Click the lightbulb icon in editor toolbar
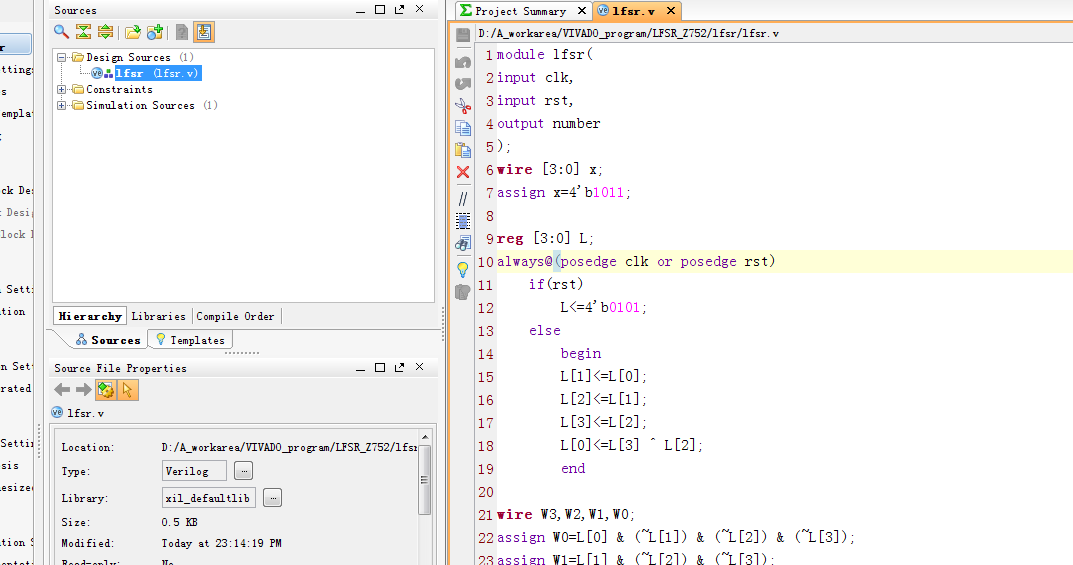This screenshot has height=565, width=1073. point(462,269)
